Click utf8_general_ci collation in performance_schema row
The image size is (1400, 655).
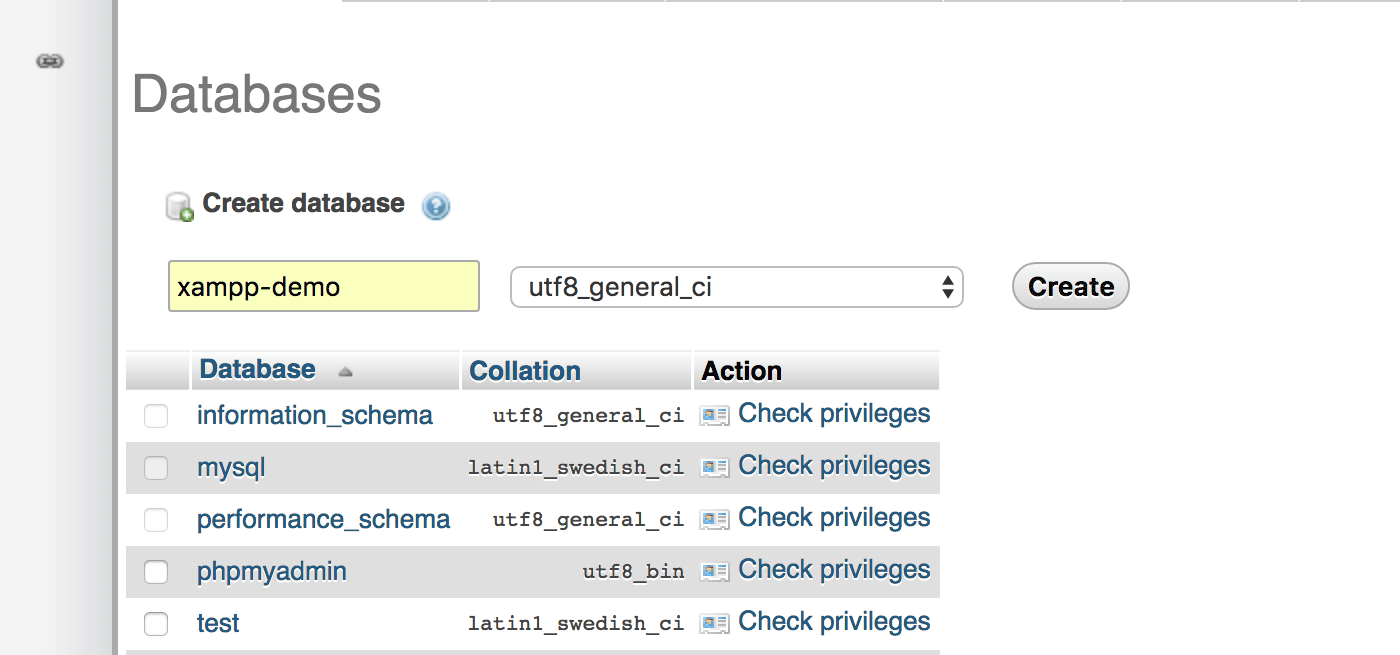pos(588,520)
